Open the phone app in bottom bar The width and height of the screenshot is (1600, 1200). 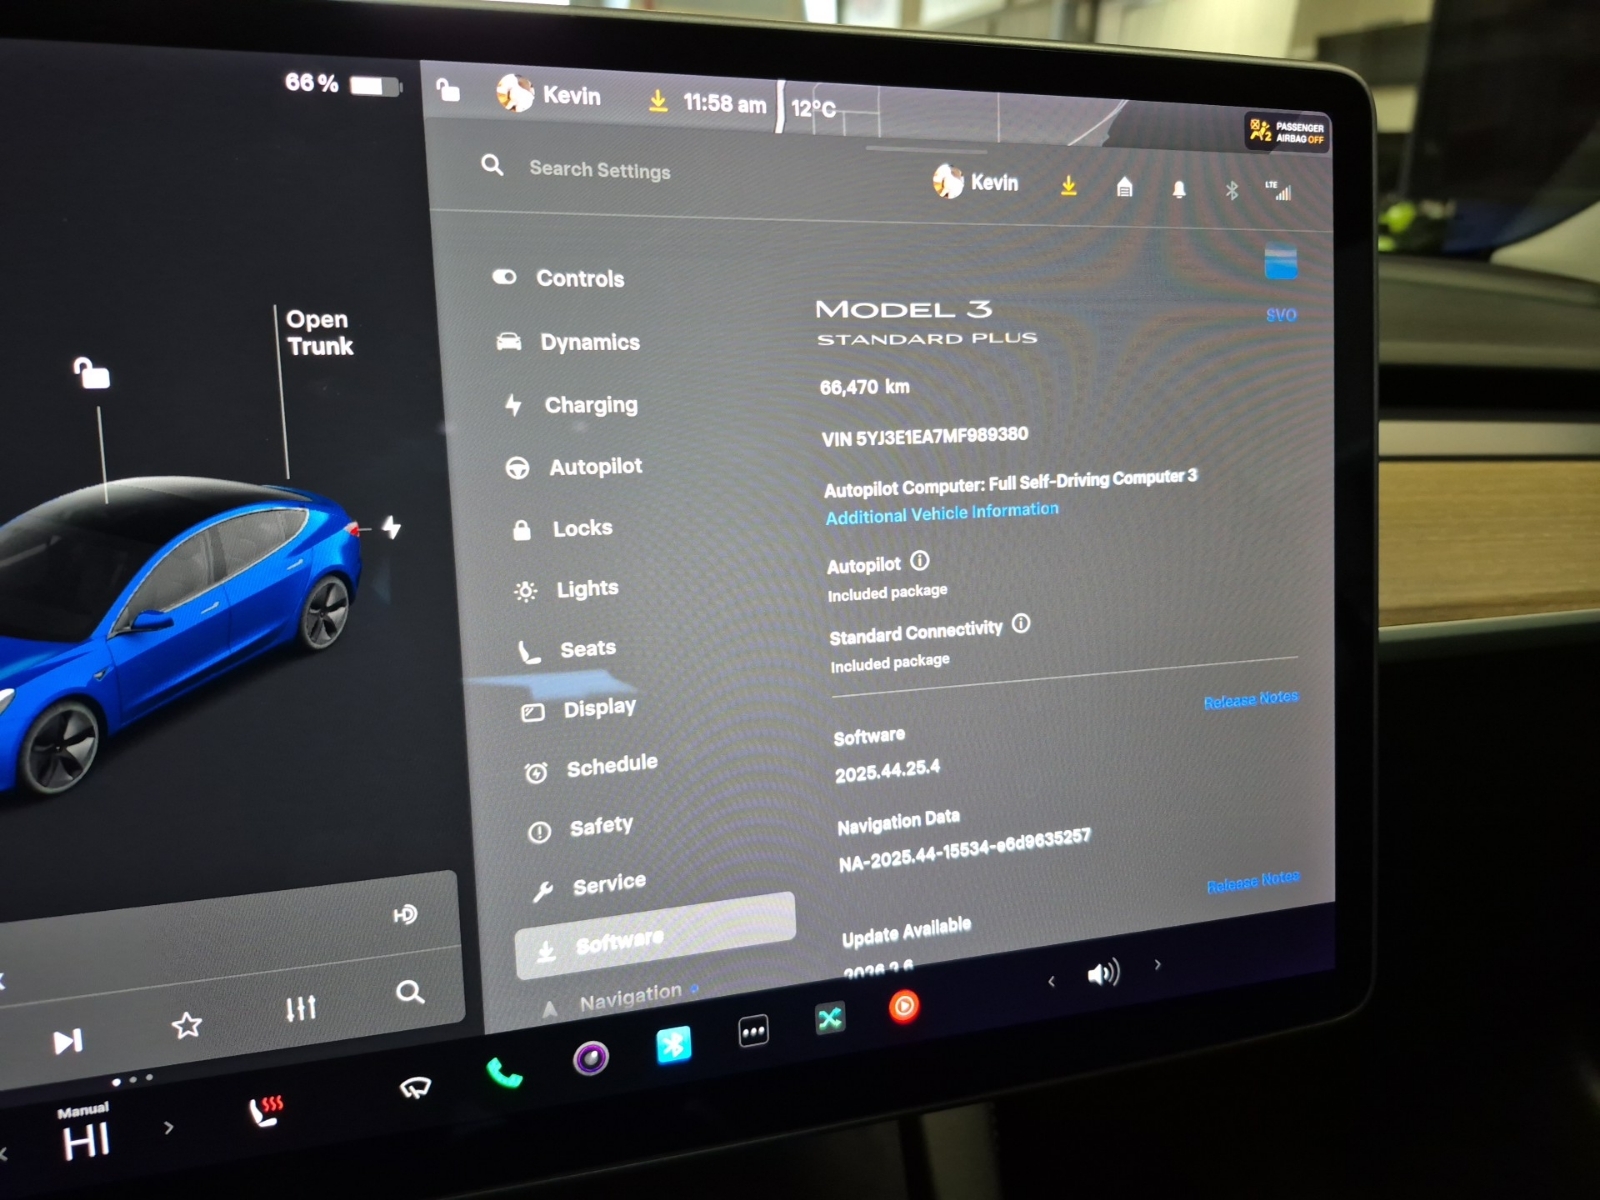pos(505,1073)
